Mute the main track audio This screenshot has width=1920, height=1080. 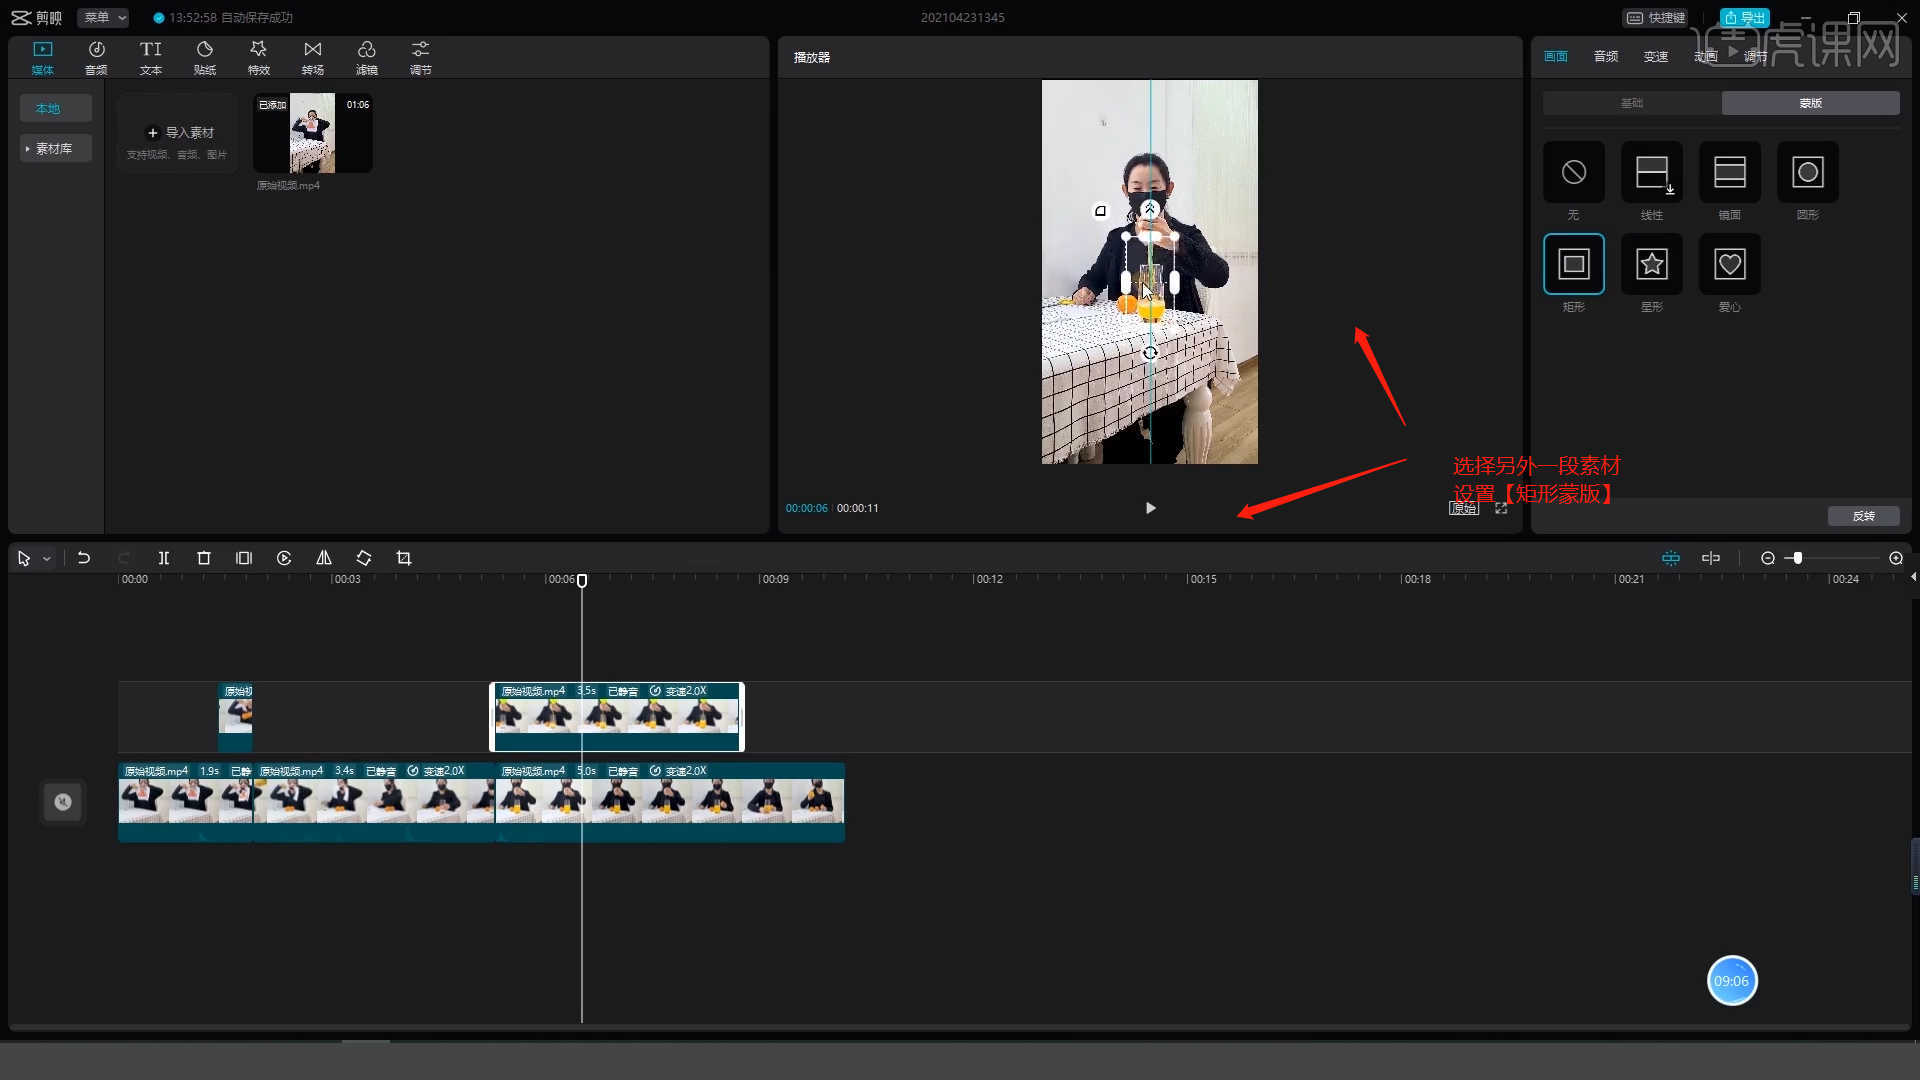point(63,802)
